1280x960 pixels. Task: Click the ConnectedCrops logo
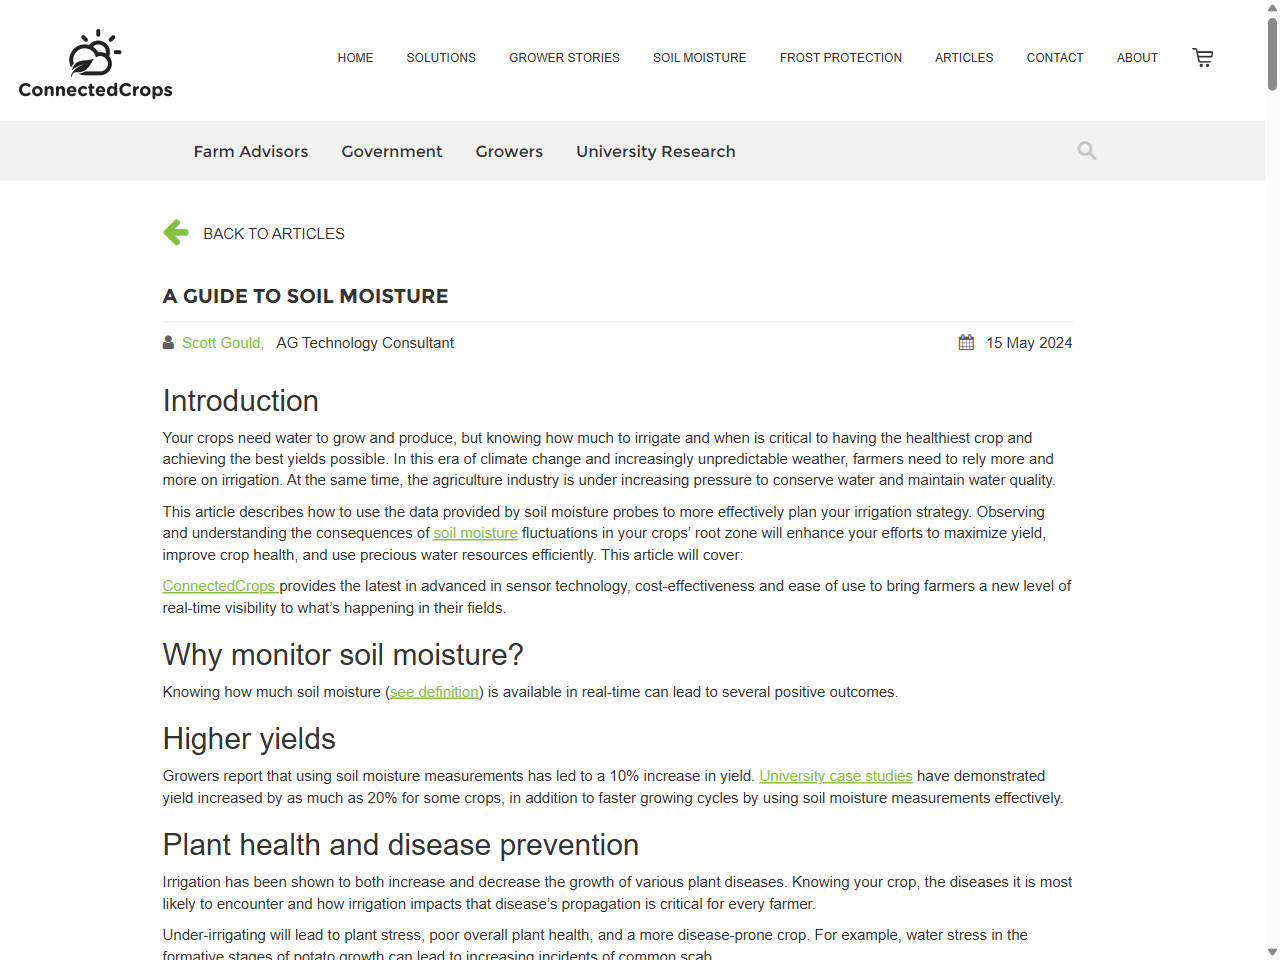(x=95, y=60)
